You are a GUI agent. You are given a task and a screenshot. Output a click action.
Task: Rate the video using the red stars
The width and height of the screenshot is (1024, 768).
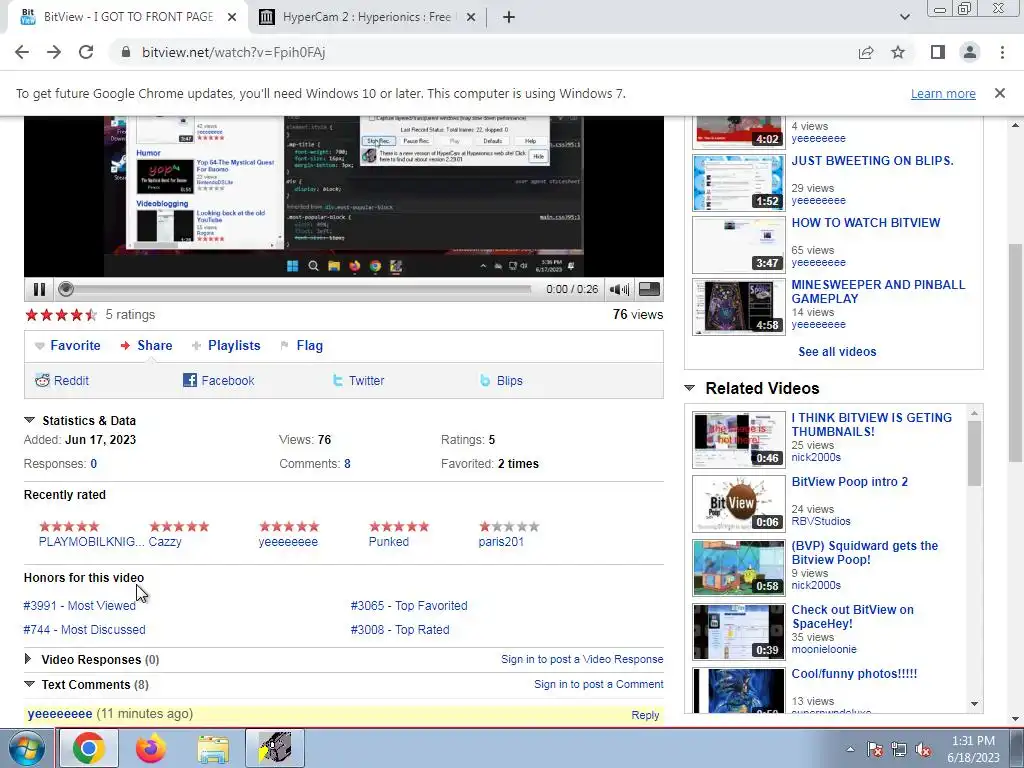click(61, 315)
